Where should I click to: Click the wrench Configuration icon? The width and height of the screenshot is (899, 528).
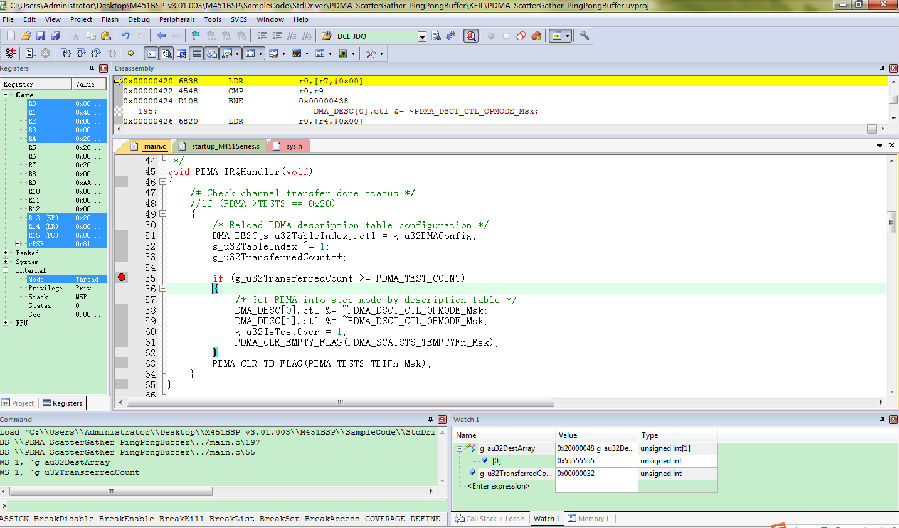[x=584, y=36]
